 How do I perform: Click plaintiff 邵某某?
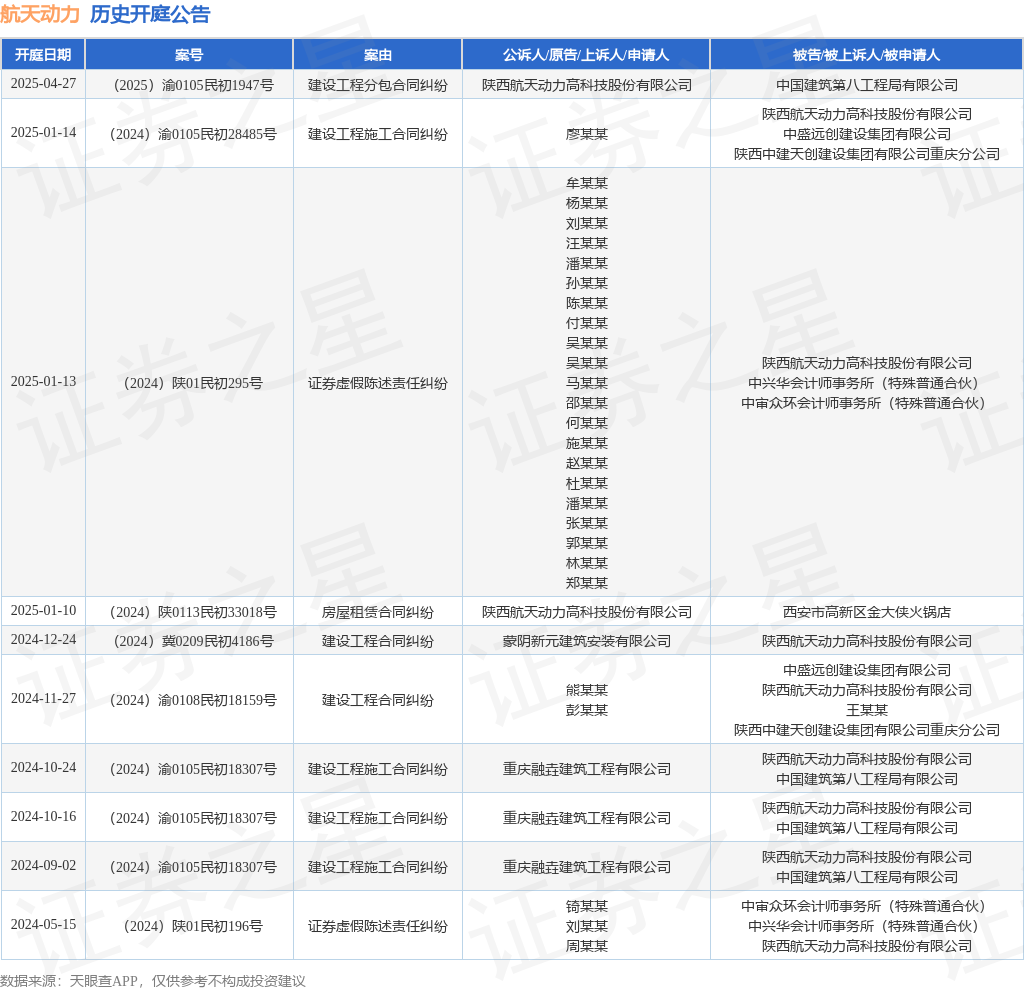586,403
